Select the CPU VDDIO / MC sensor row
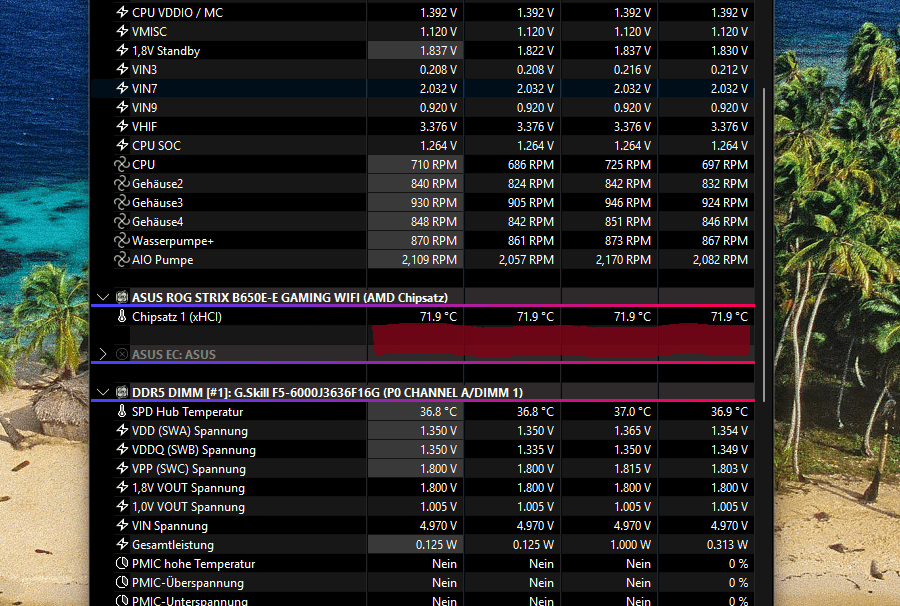This screenshot has width=900, height=606. (x=422, y=12)
